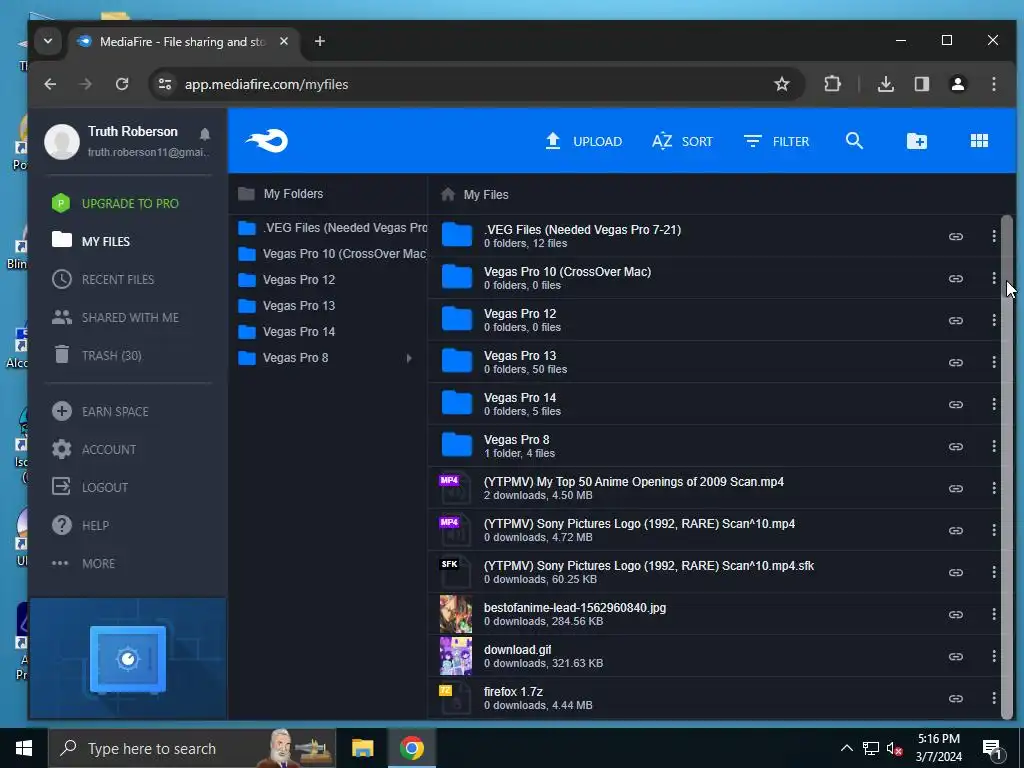Copy share link for Vegas Pro 12 folder
Screen dimensions: 1024x768
[955, 320]
